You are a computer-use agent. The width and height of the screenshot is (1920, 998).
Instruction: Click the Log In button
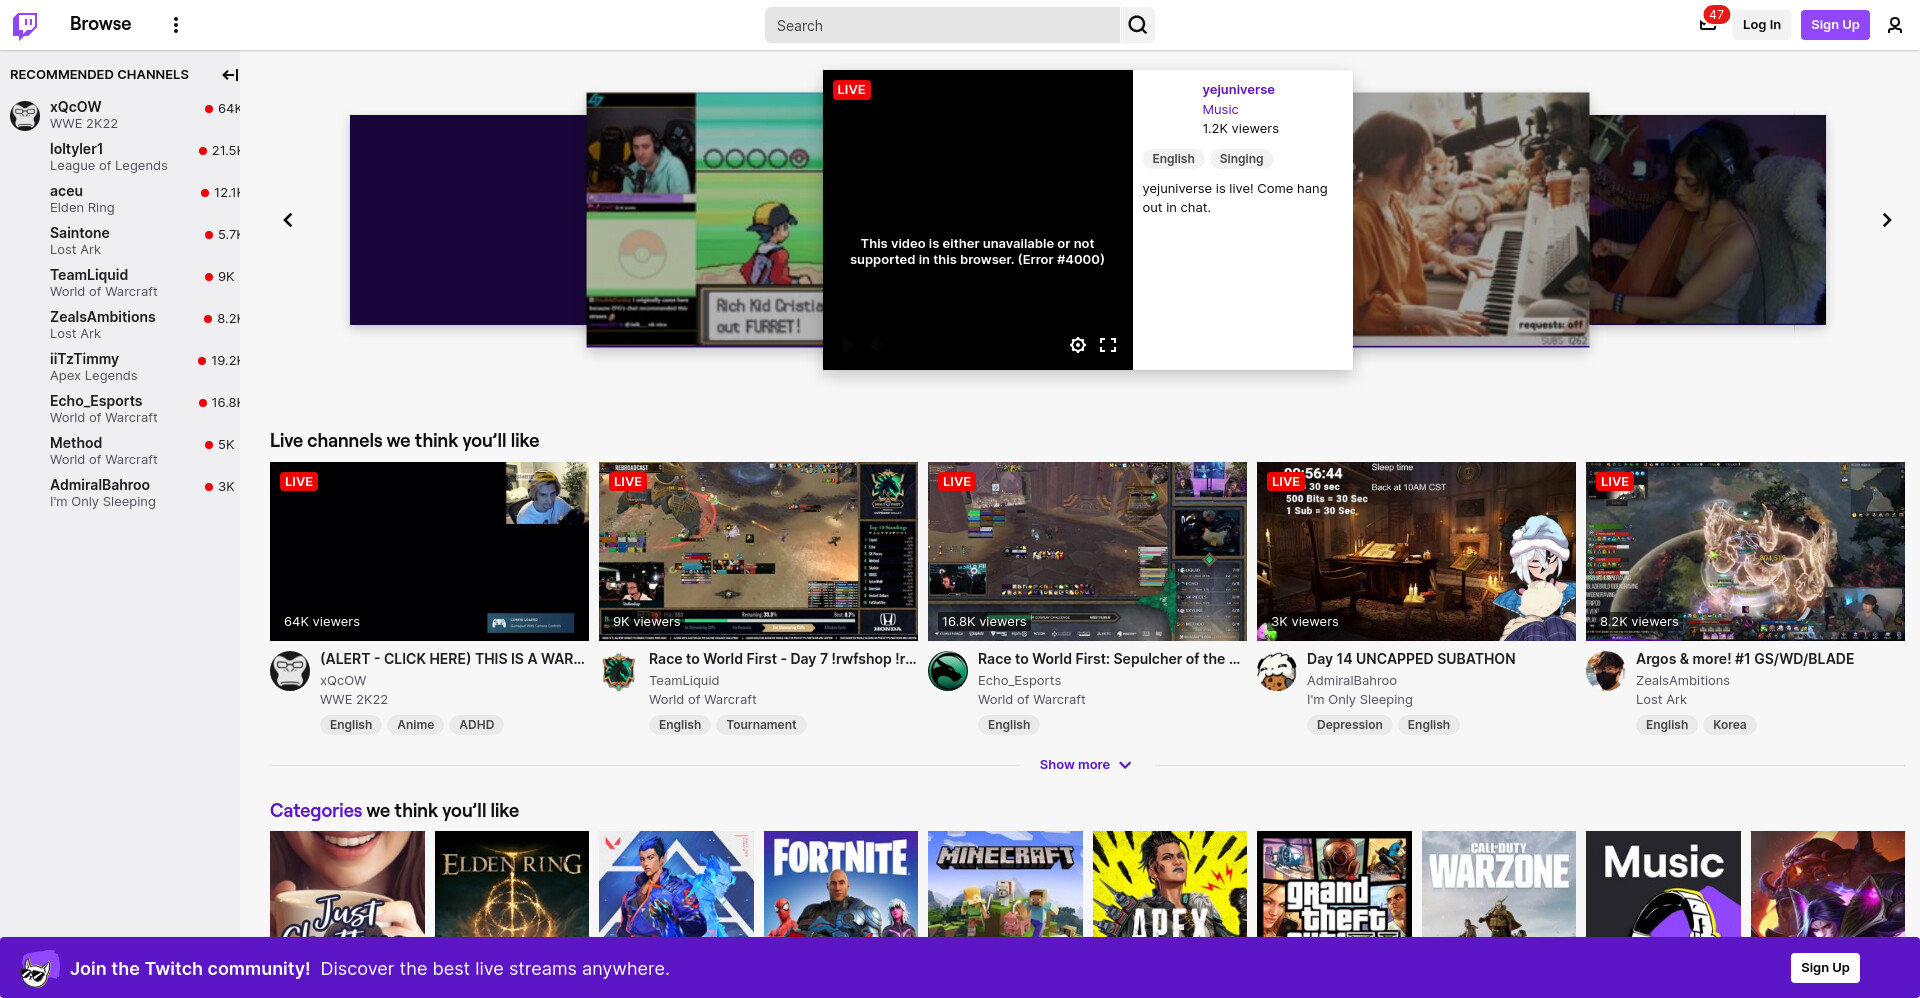(1761, 25)
